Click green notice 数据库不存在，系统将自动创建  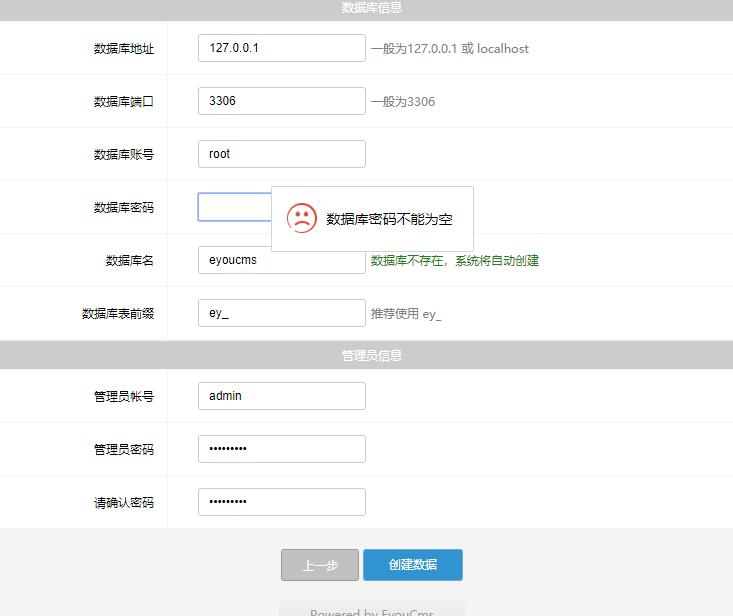coord(455,260)
